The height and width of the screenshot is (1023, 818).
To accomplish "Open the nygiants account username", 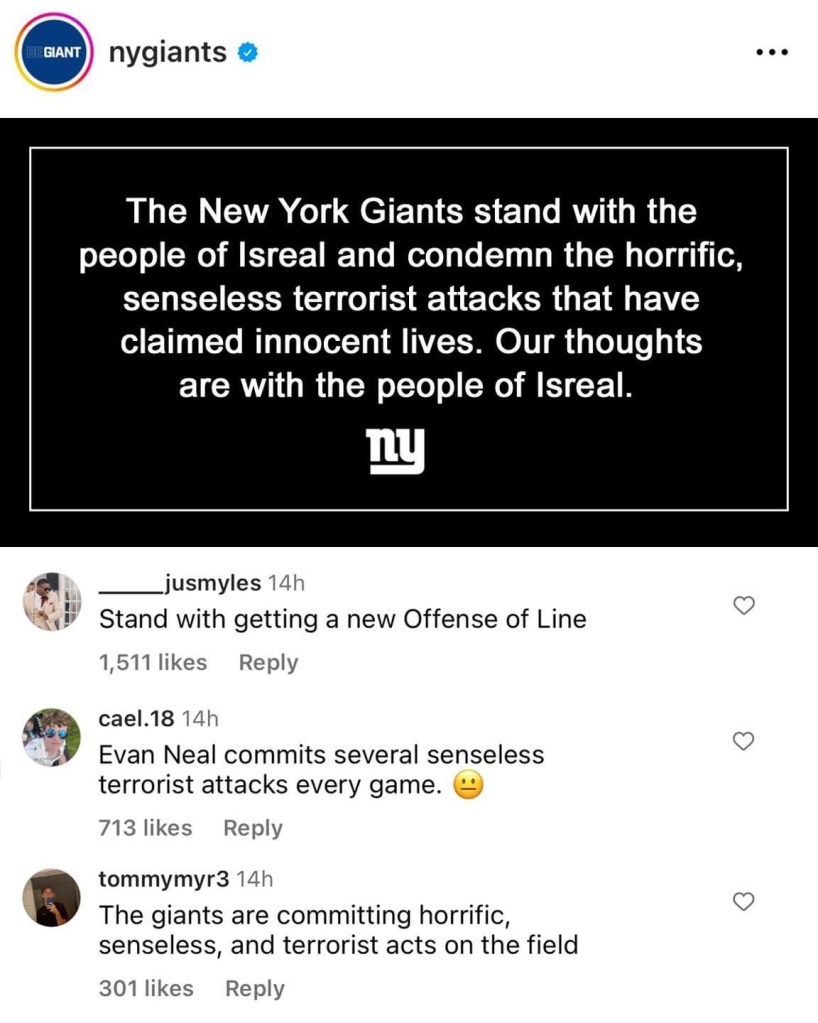I will pyautogui.click(x=166, y=52).
